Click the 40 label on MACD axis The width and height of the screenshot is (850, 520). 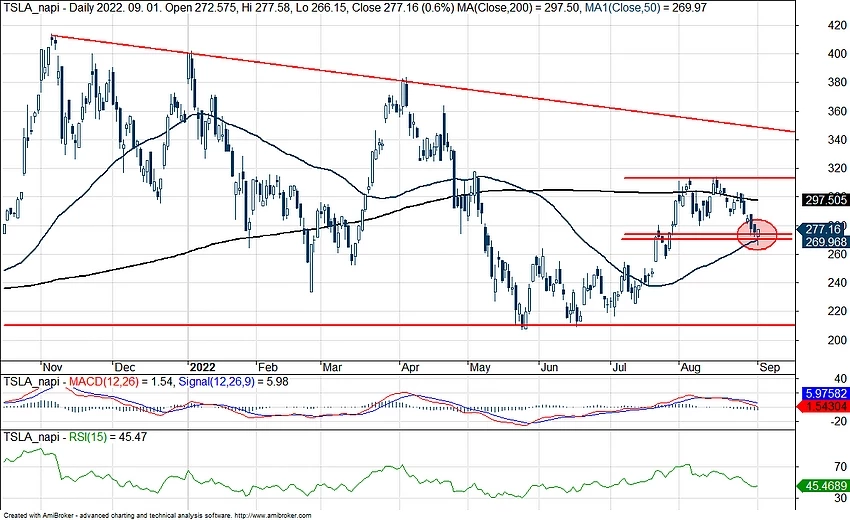pyautogui.click(x=840, y=378)
